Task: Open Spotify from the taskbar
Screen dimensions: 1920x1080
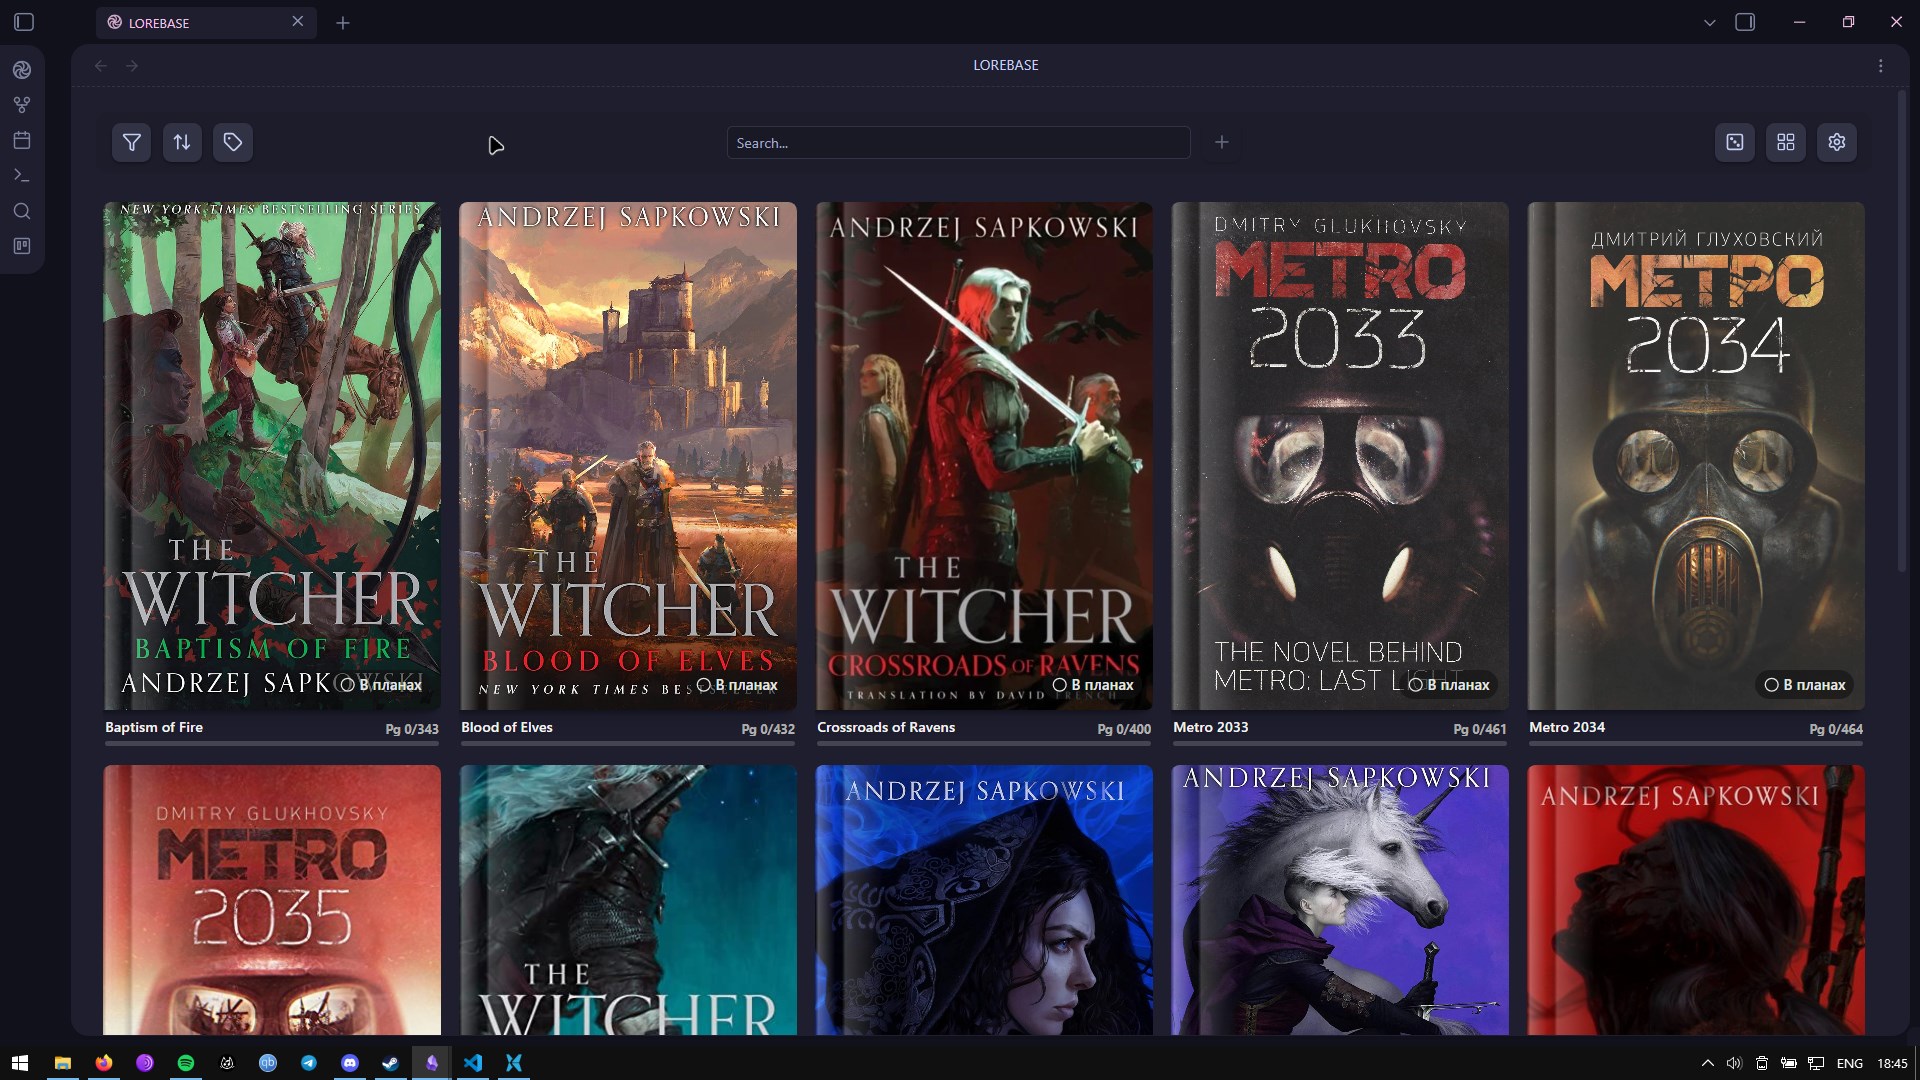Action: pyautogui.click(x=186, y=1063)
